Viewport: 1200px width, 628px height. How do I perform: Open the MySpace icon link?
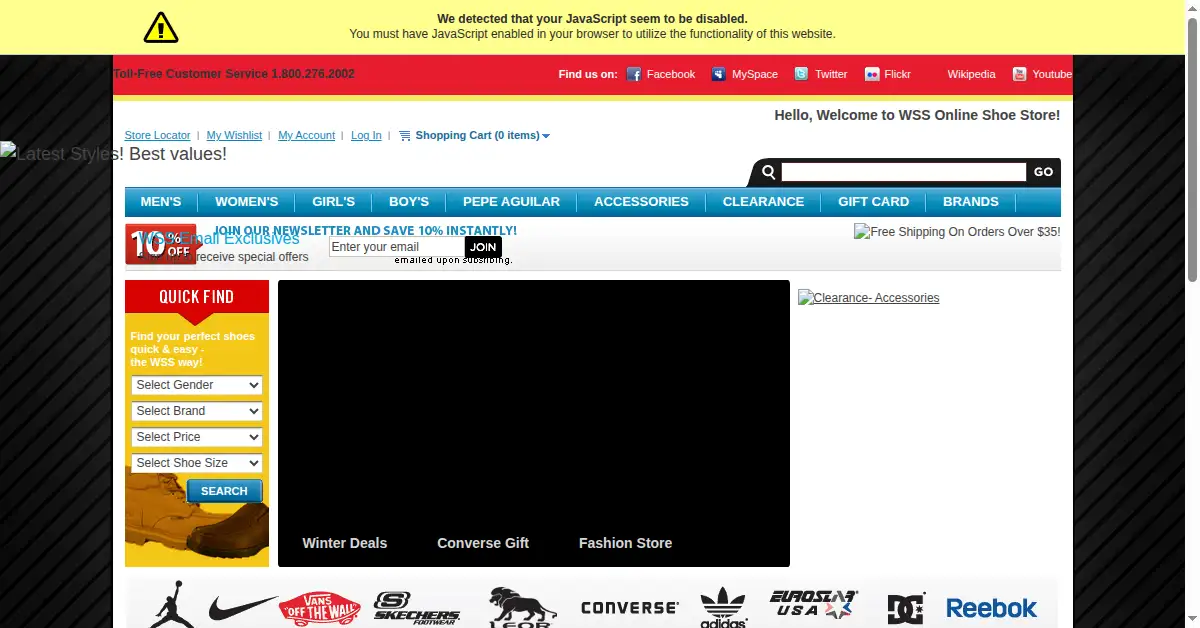click(718, 74)
